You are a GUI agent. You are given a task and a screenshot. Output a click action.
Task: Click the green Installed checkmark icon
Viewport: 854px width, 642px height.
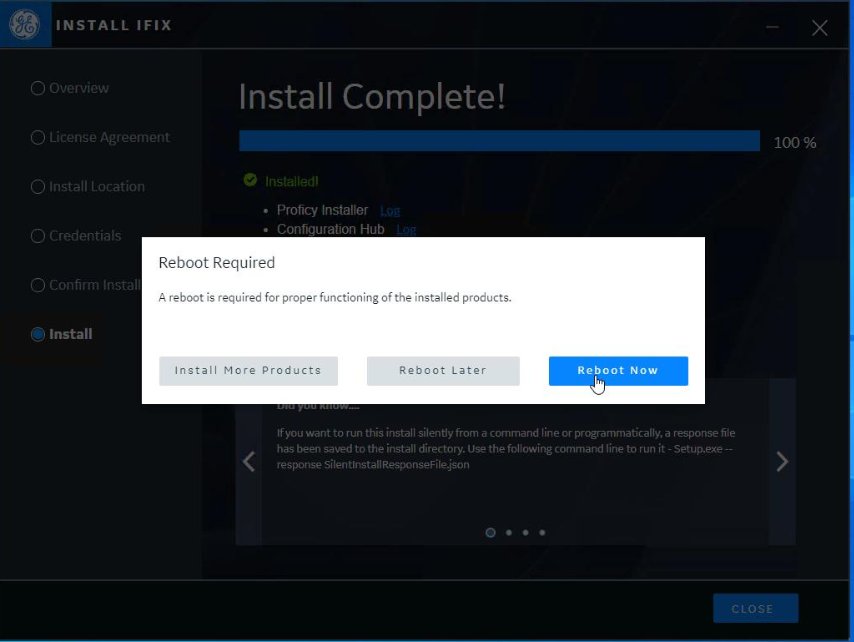250,180
